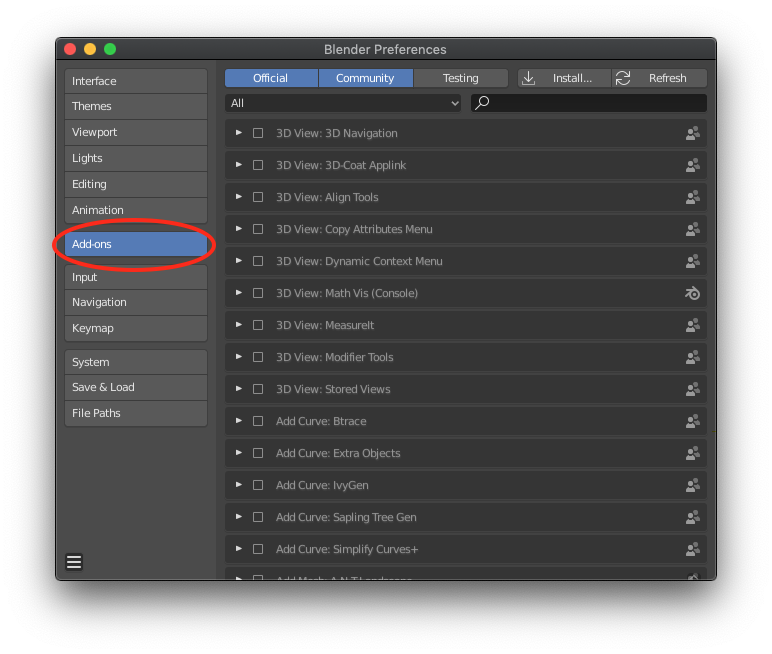The image size is (772, 654).
Task: Enable the Dynamic Context Menu checkbox
Action: click(x=258, y=261)
